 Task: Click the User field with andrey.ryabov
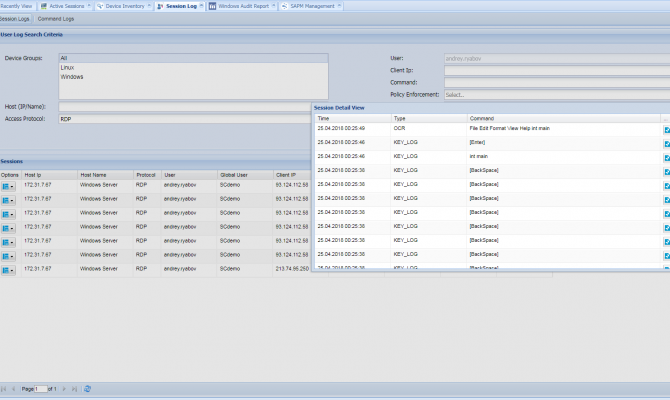pyautogui.click(x=557, y=59)
